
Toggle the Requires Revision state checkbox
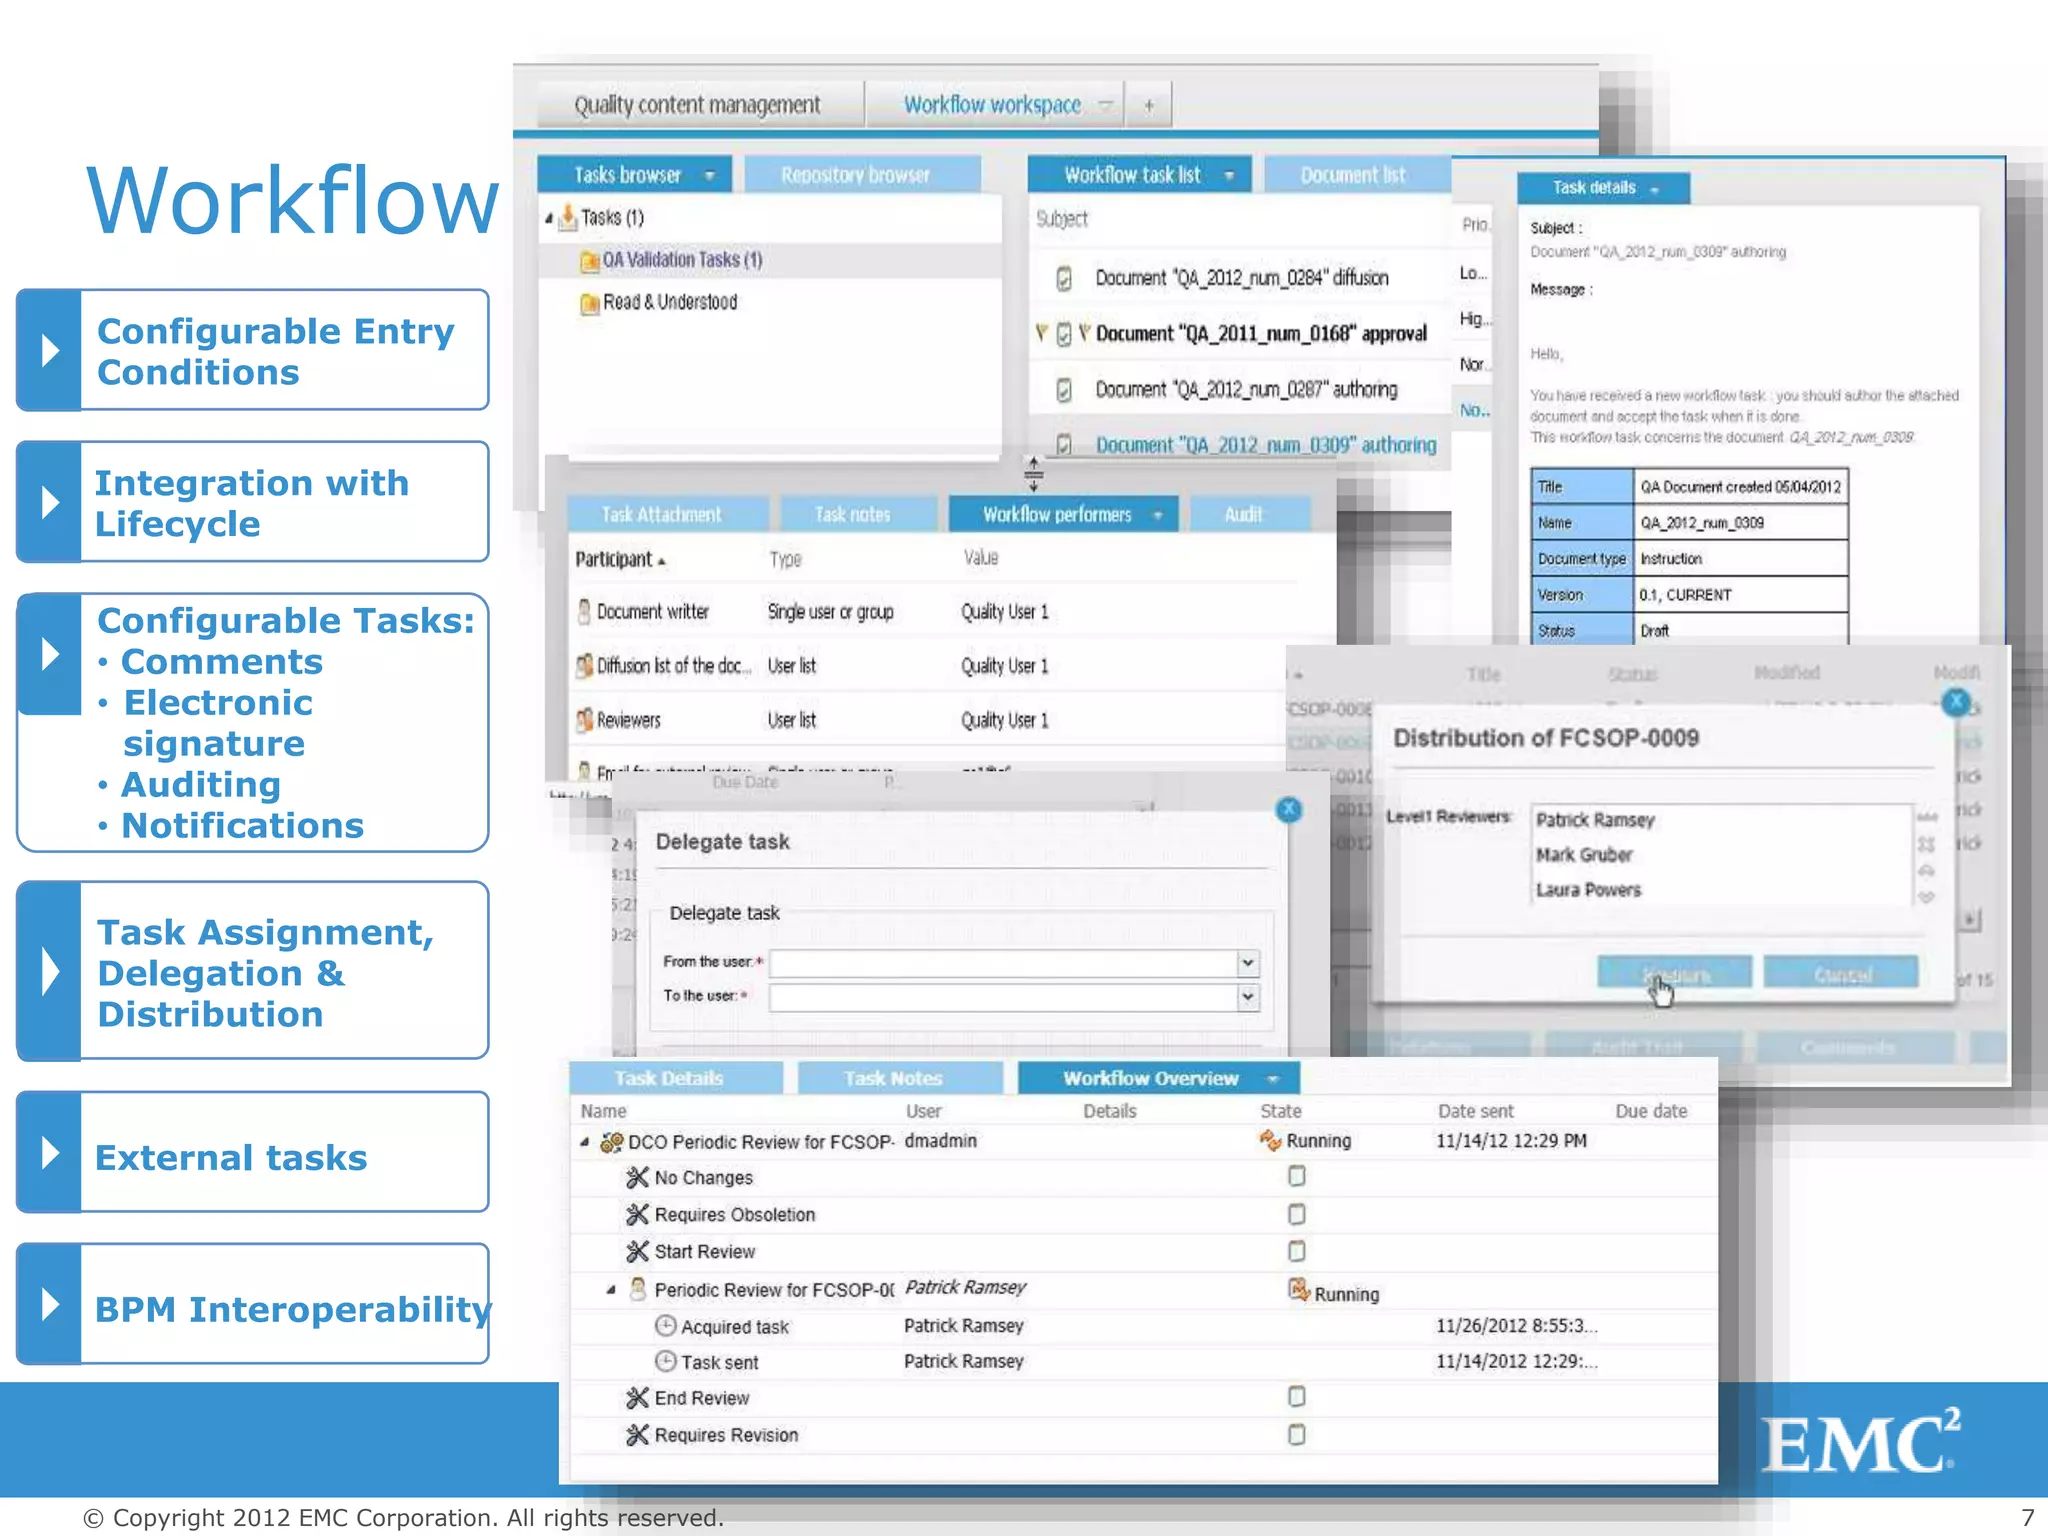tap(1297, 1435)
